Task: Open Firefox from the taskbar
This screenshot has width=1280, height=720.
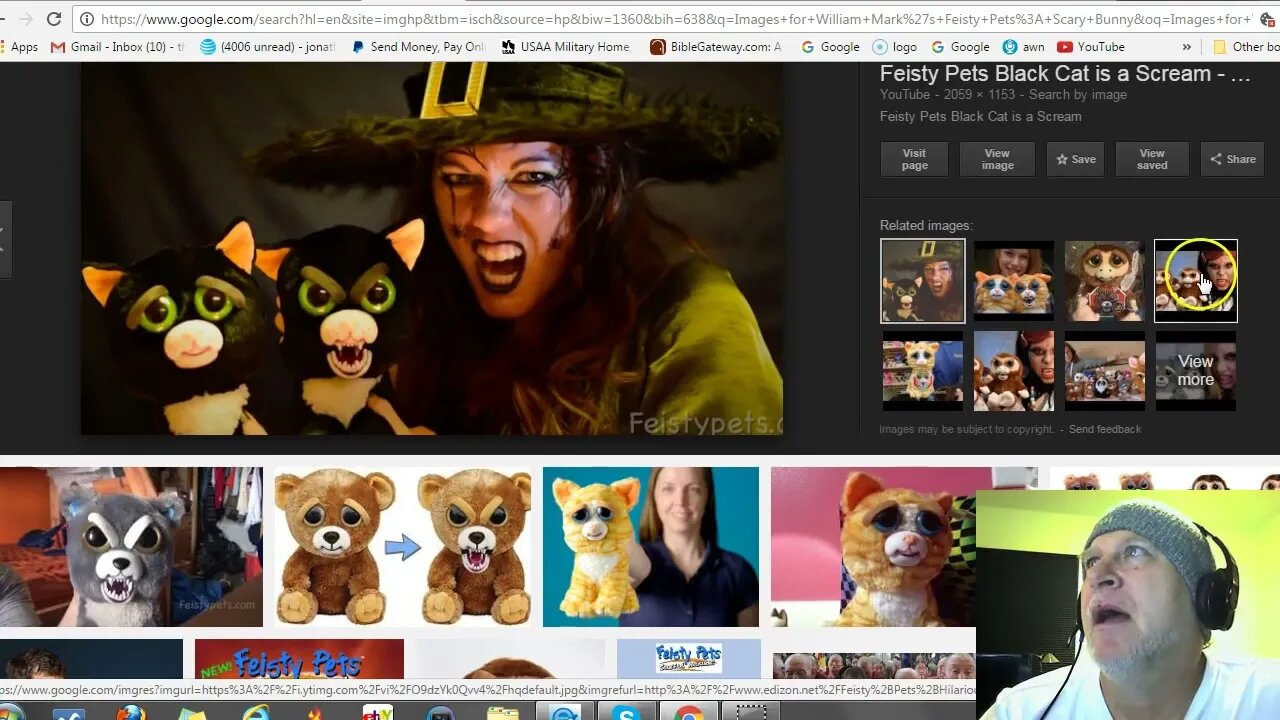Action: click(131, 713)
